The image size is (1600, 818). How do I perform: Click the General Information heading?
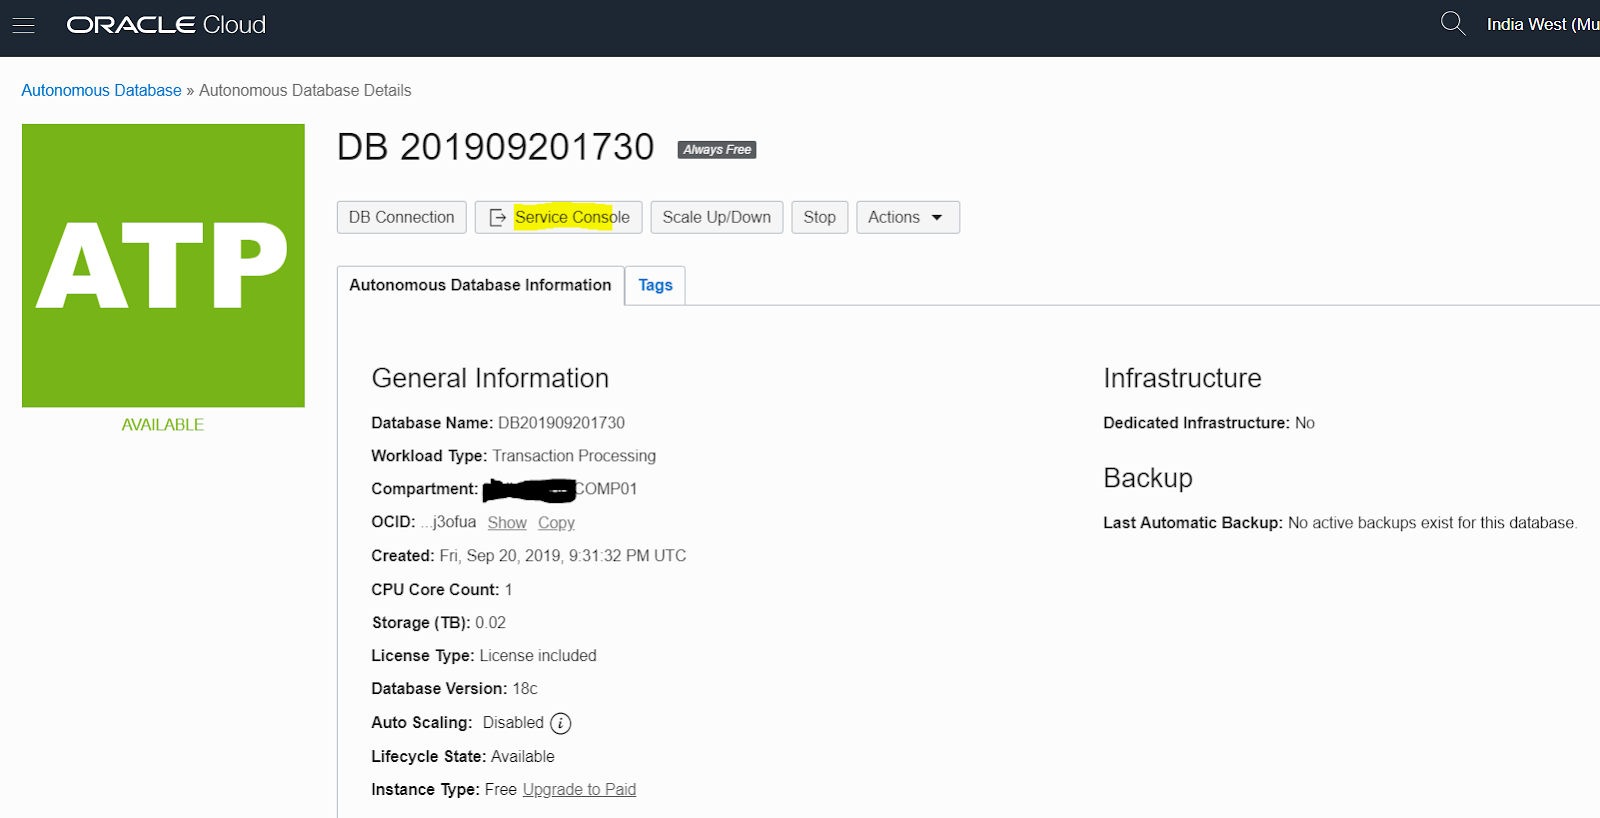click(x=490, y=378)
